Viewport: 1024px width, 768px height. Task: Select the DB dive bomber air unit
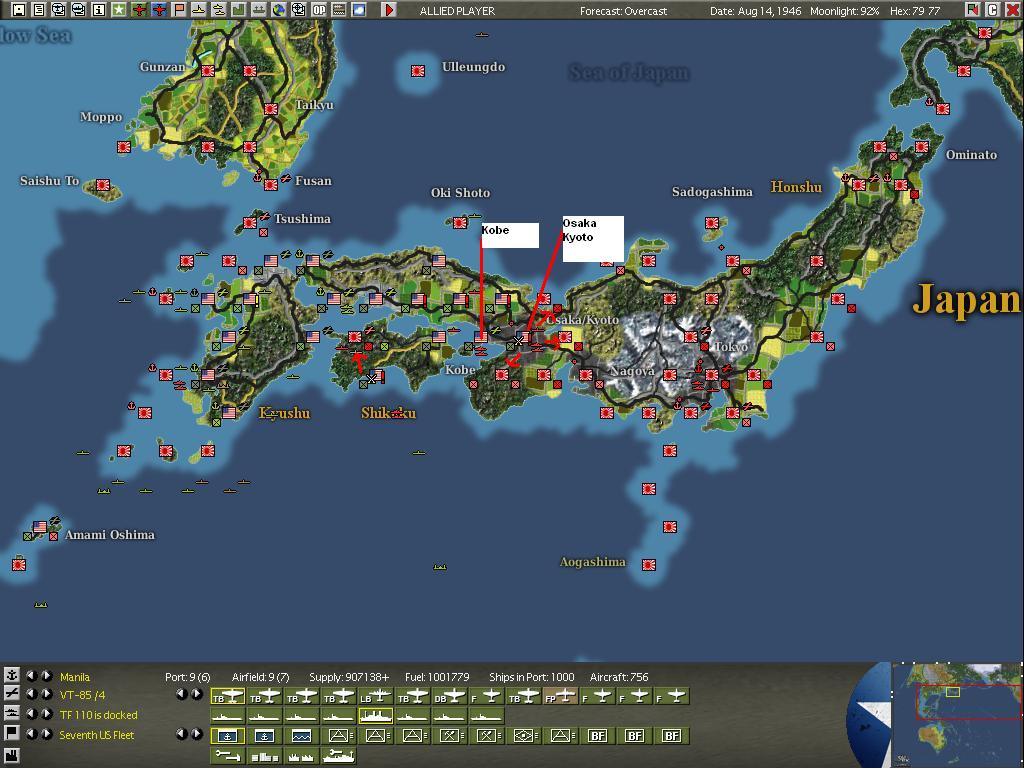coord(450,697)
